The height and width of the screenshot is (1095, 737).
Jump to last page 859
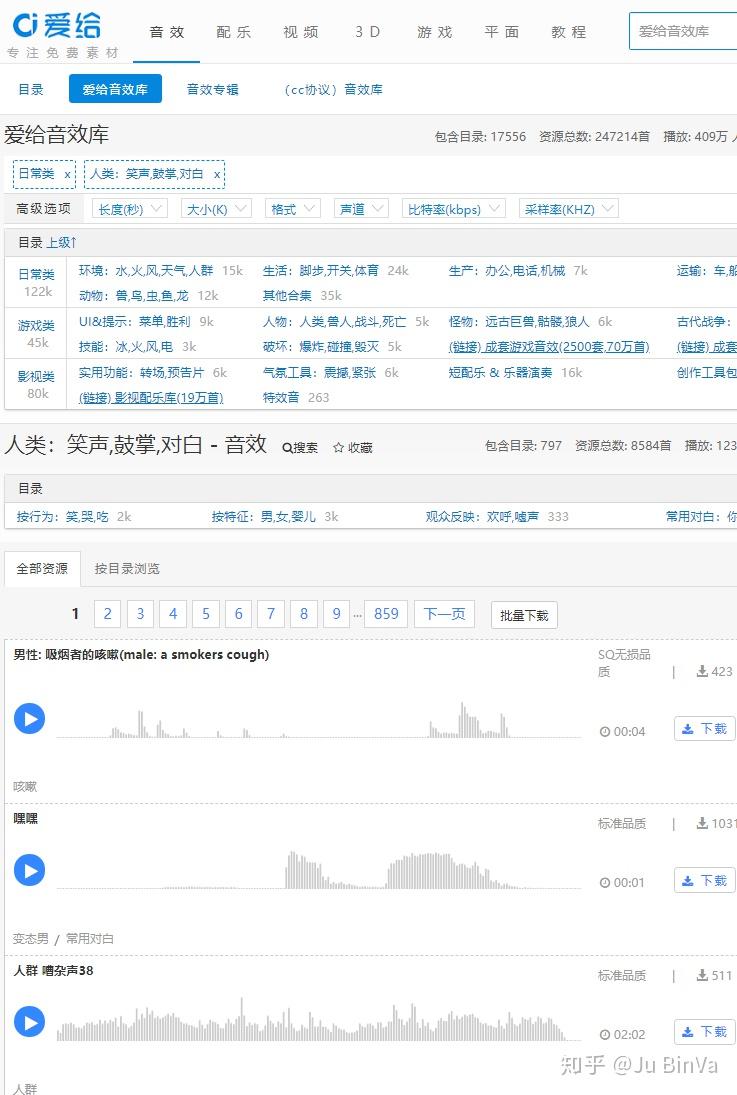pyautogui.click(x=386, y=614)
